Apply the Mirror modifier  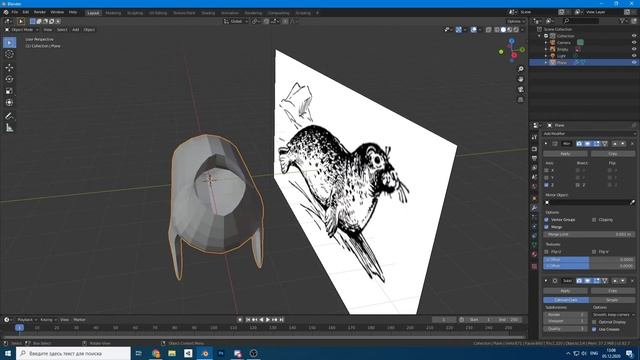tap(565, 154)
